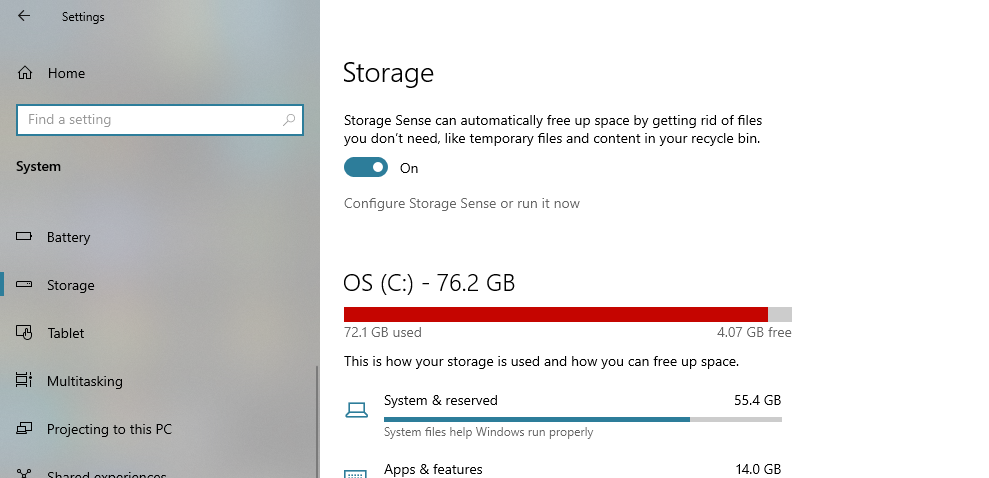Open Configure Storage Sense or run it now
Image resolution: width=989 pixels, height=478 pixels.
tap(462, 203)
